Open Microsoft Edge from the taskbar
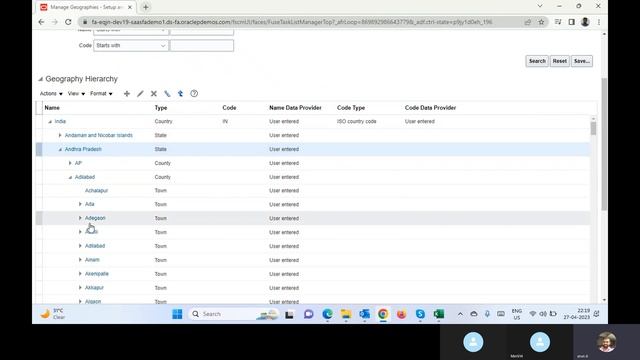This screenshot has width=640, height=360. tap(327, 314)
